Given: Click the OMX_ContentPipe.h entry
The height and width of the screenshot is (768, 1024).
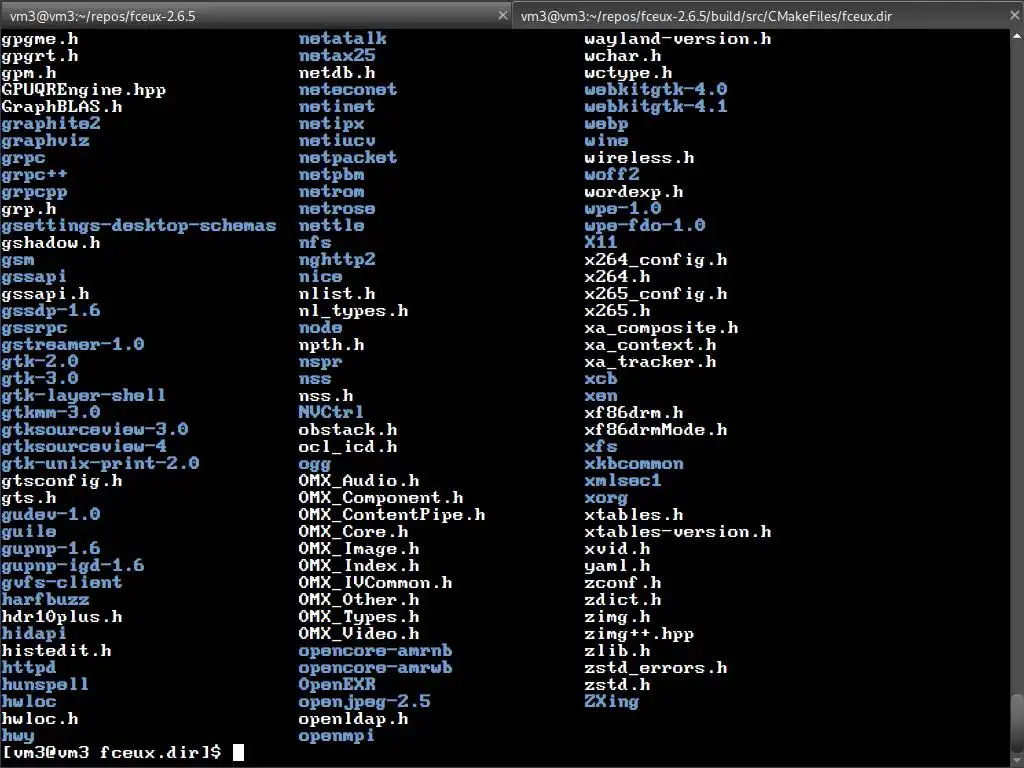Looking at the screenshot, I should point(392,515).
